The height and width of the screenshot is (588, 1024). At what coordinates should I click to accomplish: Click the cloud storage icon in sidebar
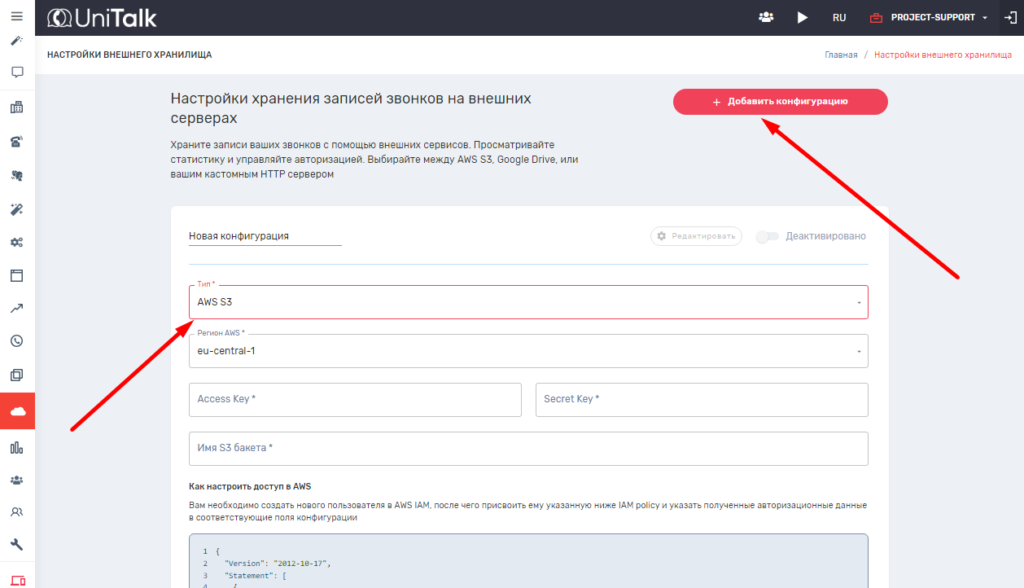pos(17,411)
